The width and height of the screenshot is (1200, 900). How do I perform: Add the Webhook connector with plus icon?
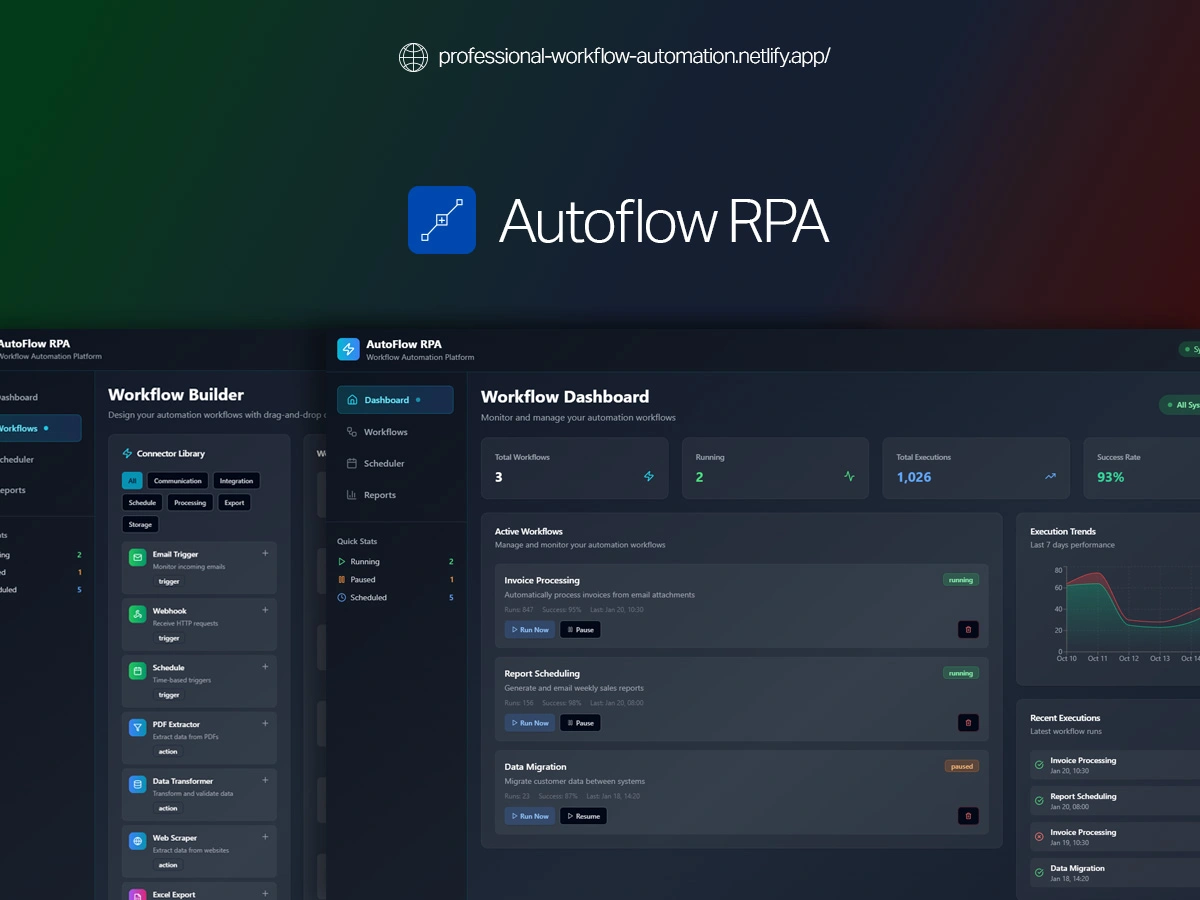click(265, 610)
